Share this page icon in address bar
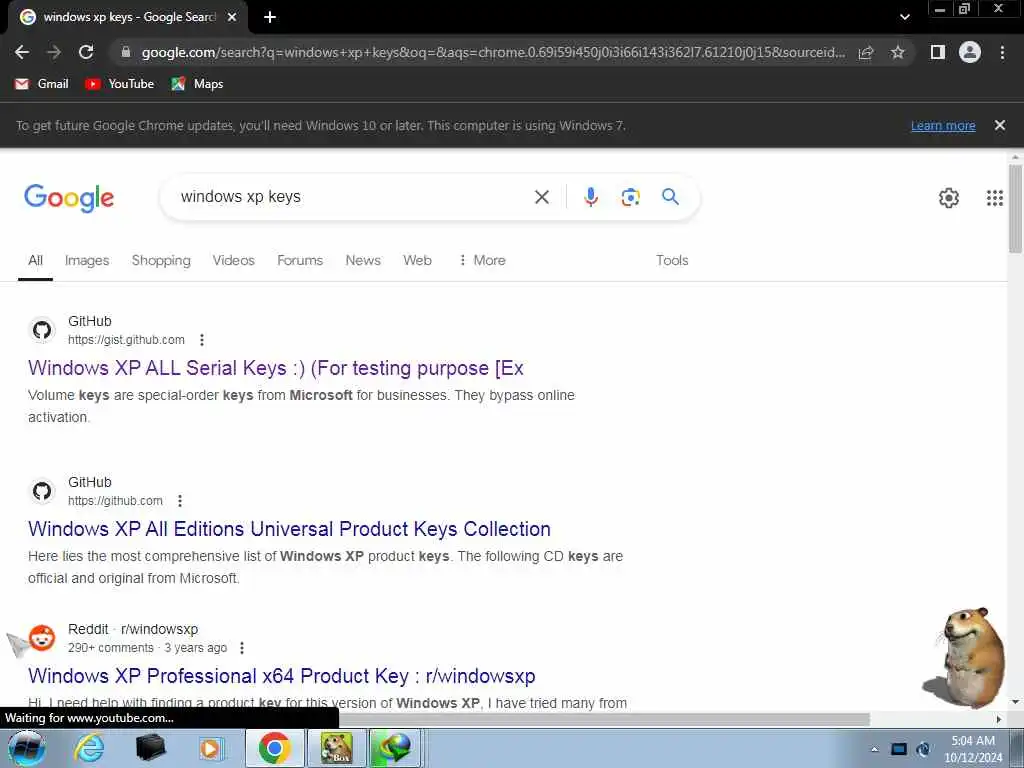The image size is (1024, 768). (866, 52)
